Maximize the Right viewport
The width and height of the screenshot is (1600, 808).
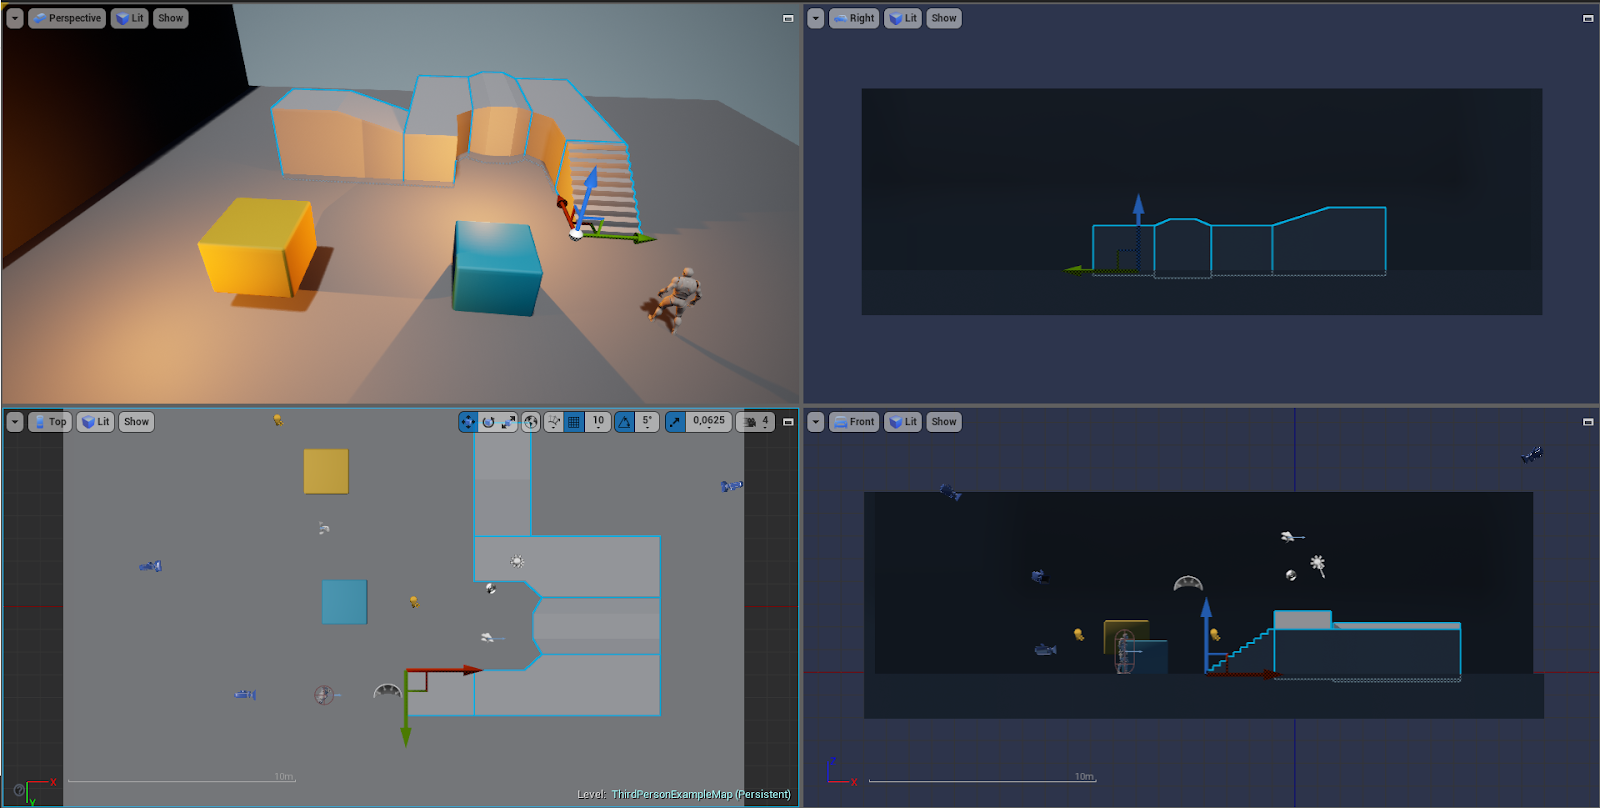(x=1588, y=18)
